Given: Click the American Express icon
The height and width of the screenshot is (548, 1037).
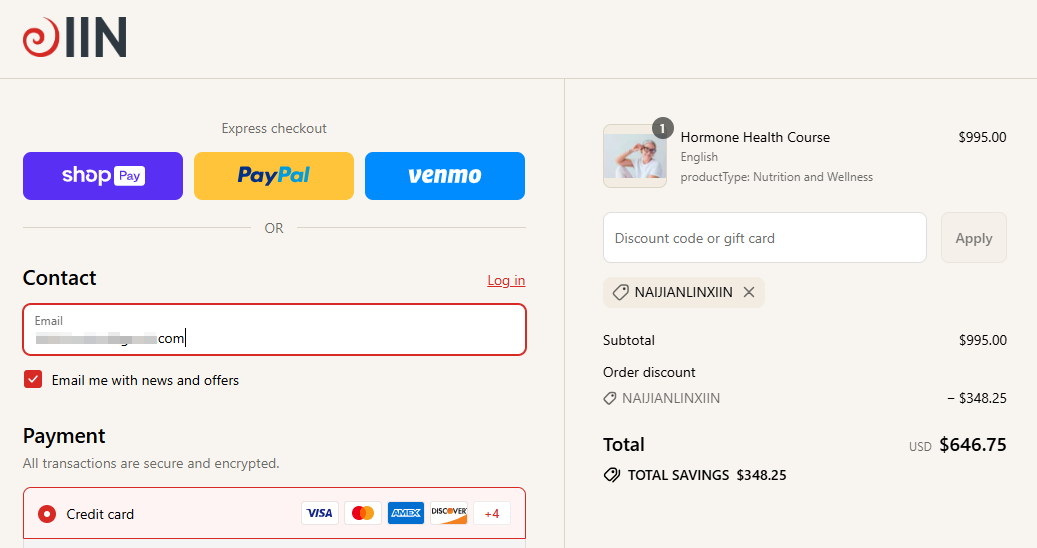Looking at the screenshot, I should tap(406, 513).
